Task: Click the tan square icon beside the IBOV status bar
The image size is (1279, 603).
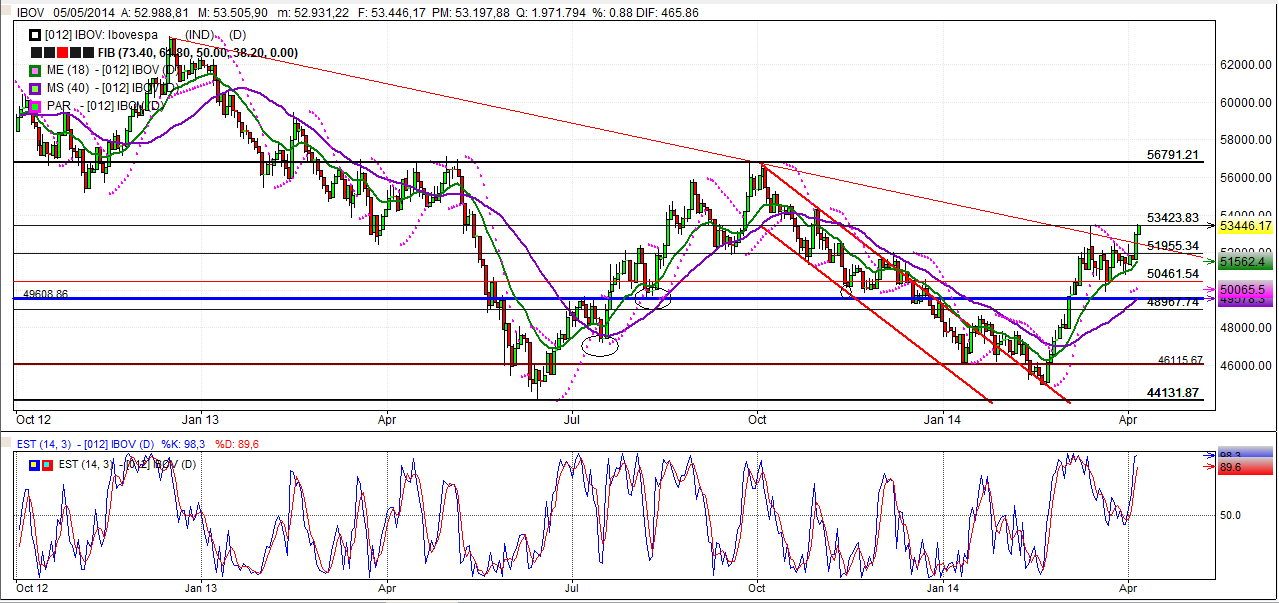Action: click(x=6, y=11)
